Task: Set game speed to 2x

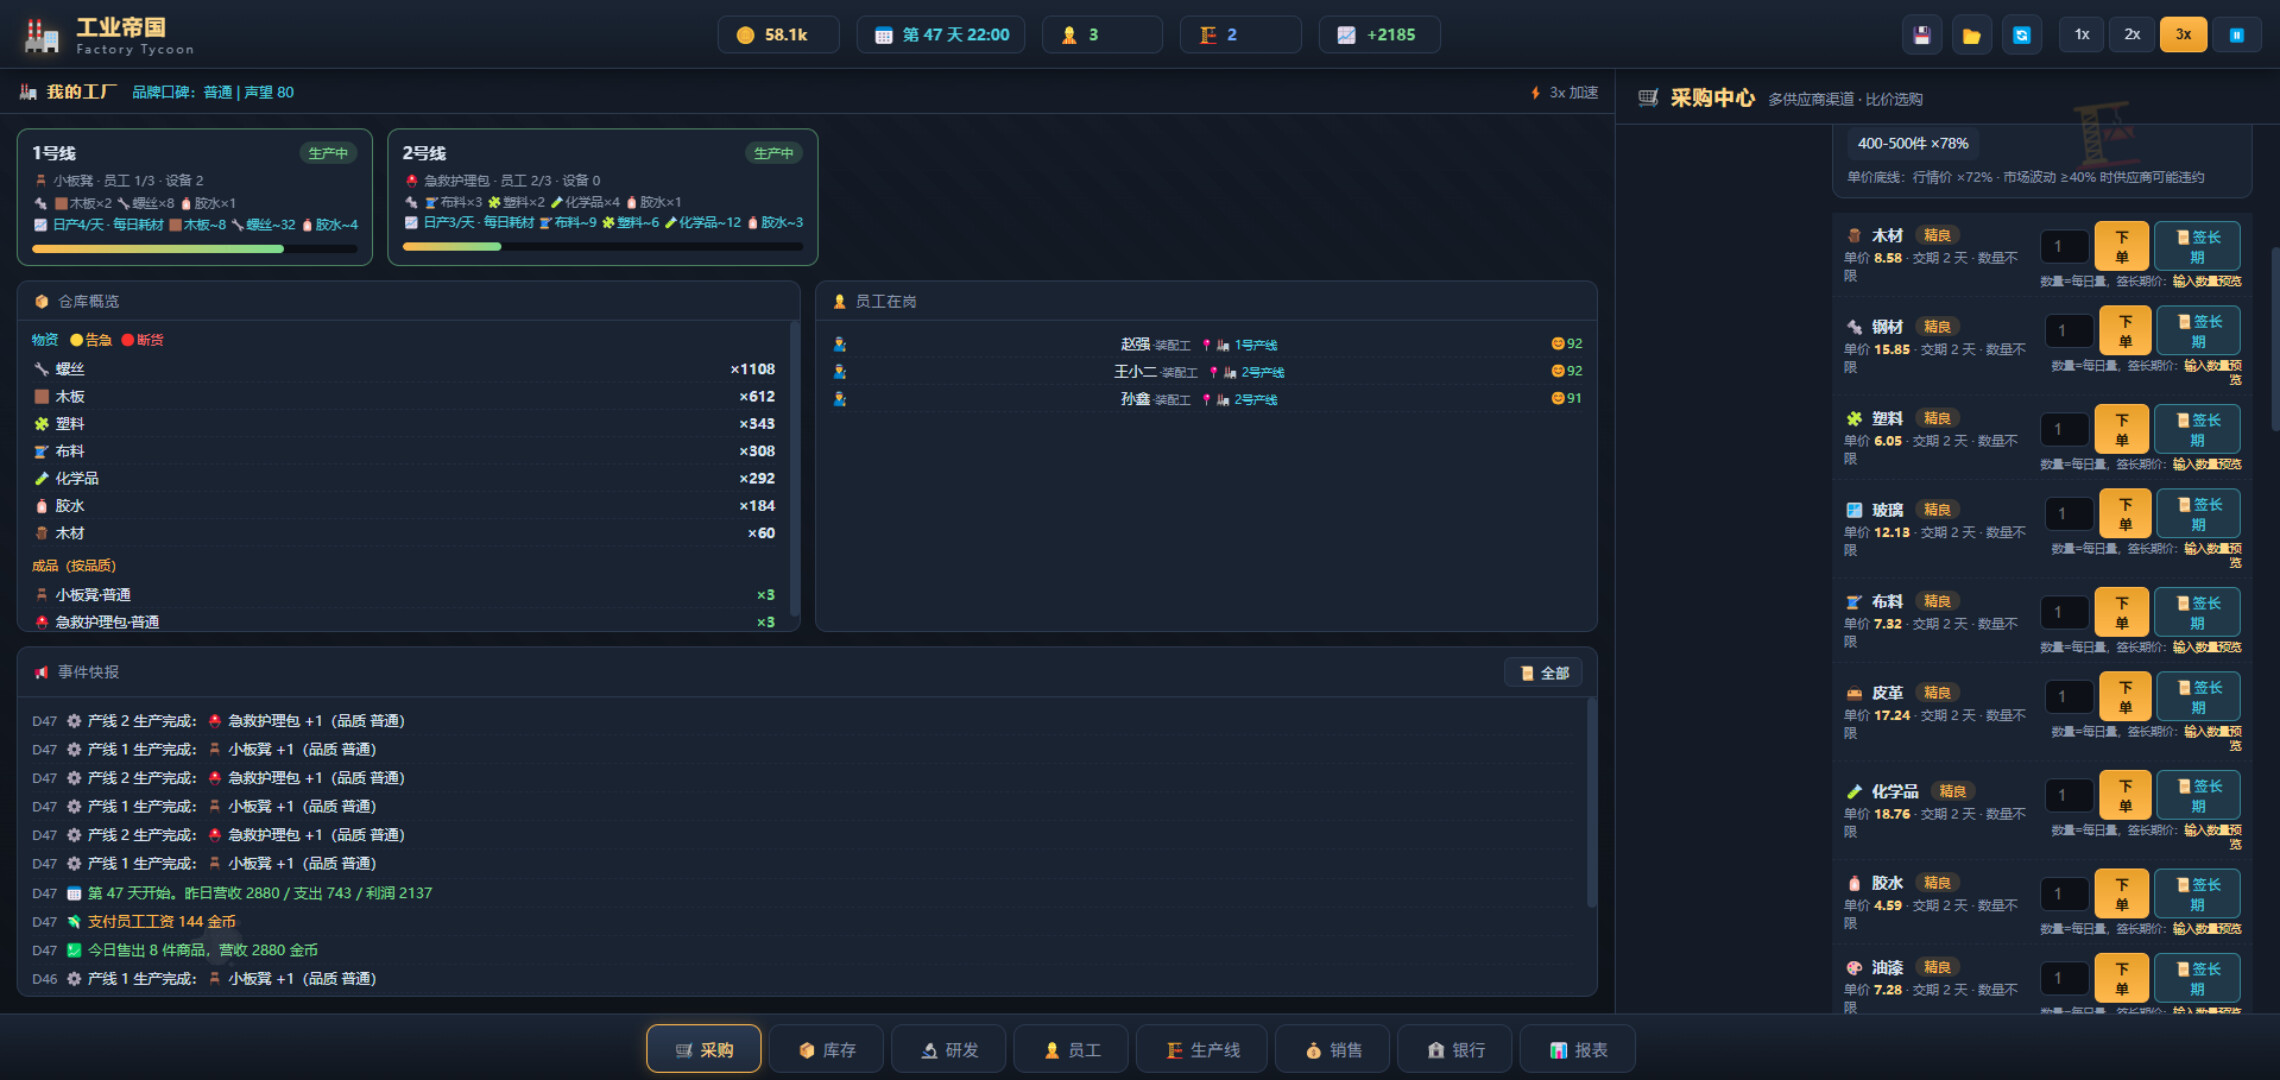Action: (x=2132, y=35)
